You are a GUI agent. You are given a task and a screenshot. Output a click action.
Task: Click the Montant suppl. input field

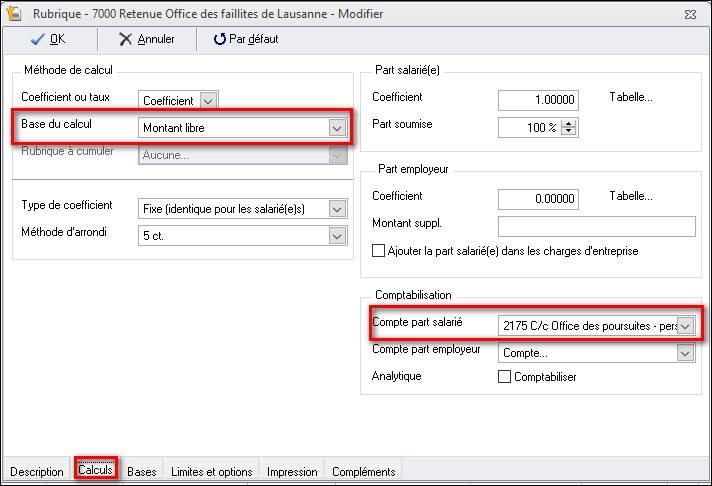click(x=596, y=226)
